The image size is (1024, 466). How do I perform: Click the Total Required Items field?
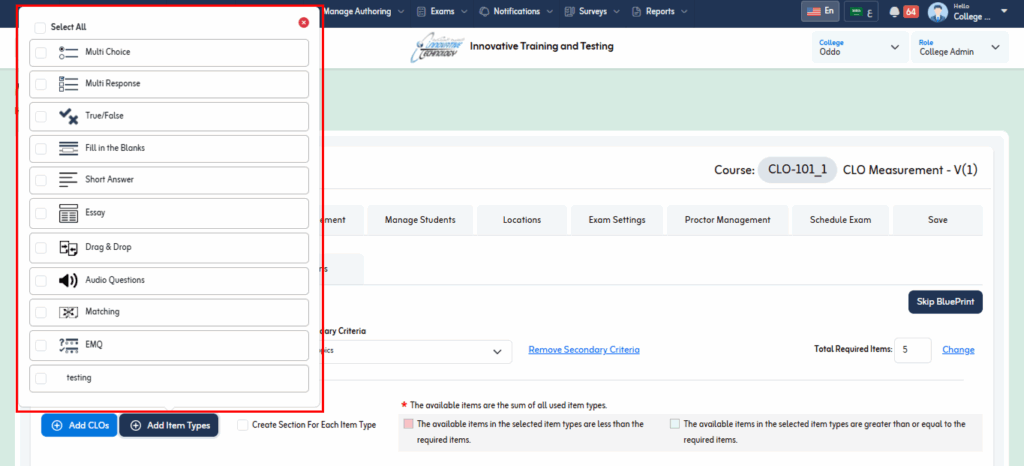[912, 350]
